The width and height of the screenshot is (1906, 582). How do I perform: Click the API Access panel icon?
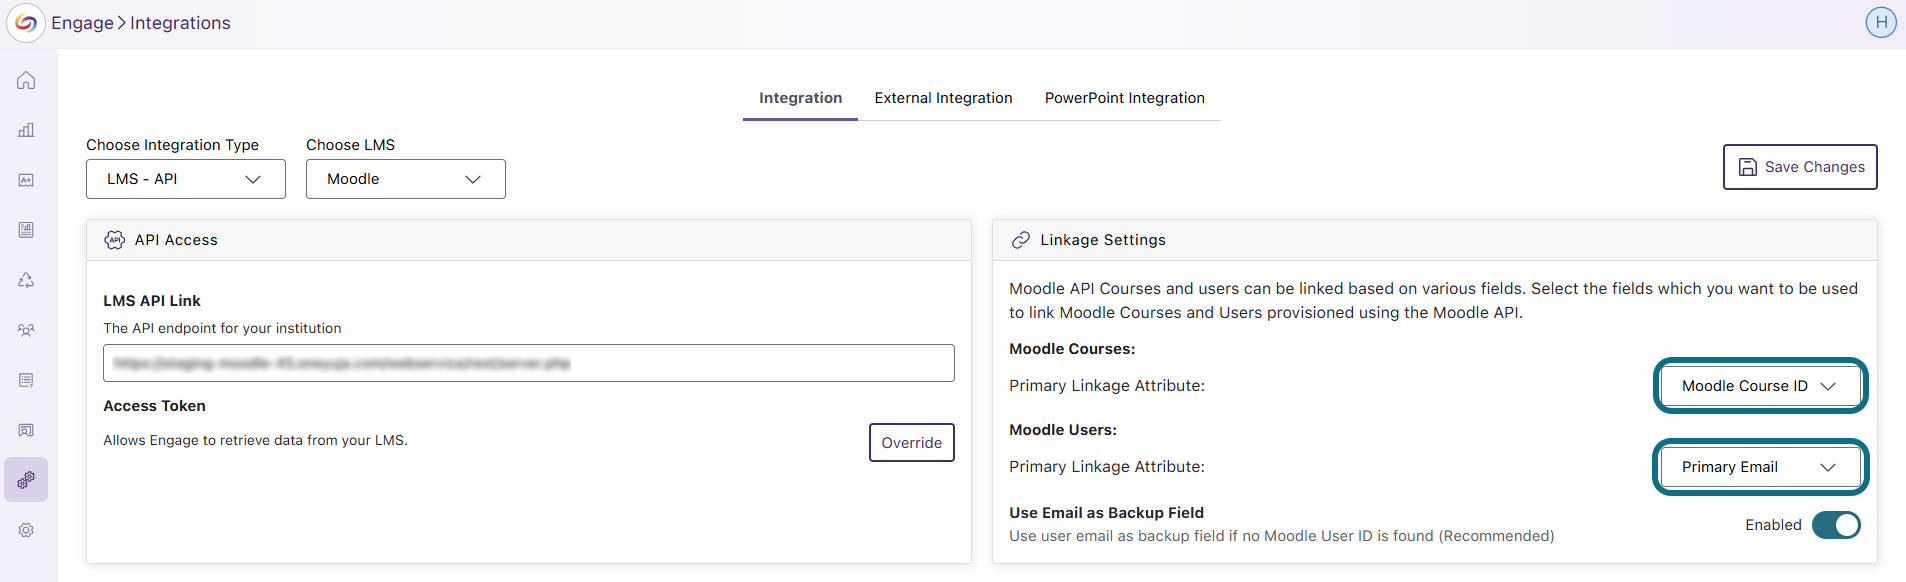click(x=115, y=240)
